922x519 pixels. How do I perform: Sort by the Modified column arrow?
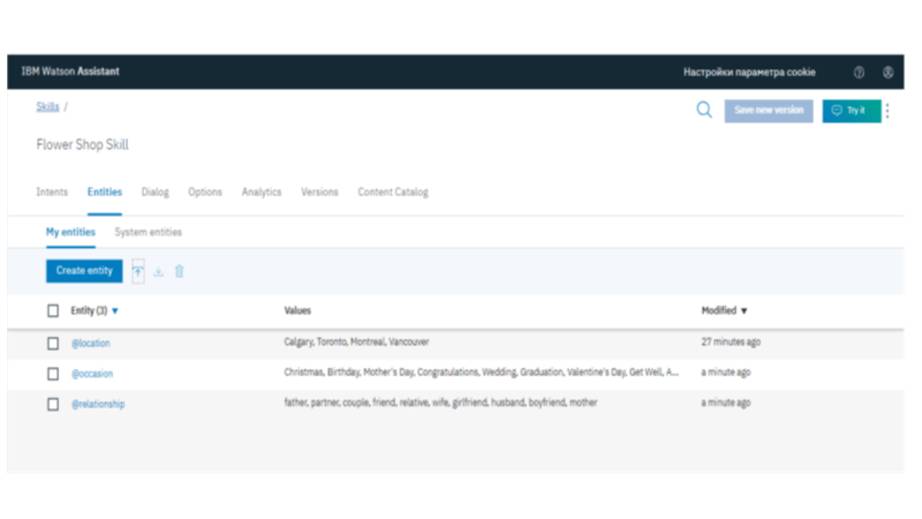click(x=744, y=311)
